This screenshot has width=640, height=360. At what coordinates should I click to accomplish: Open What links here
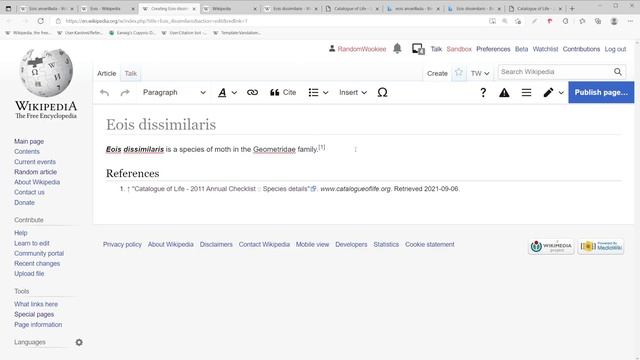(x=36, y=304)
